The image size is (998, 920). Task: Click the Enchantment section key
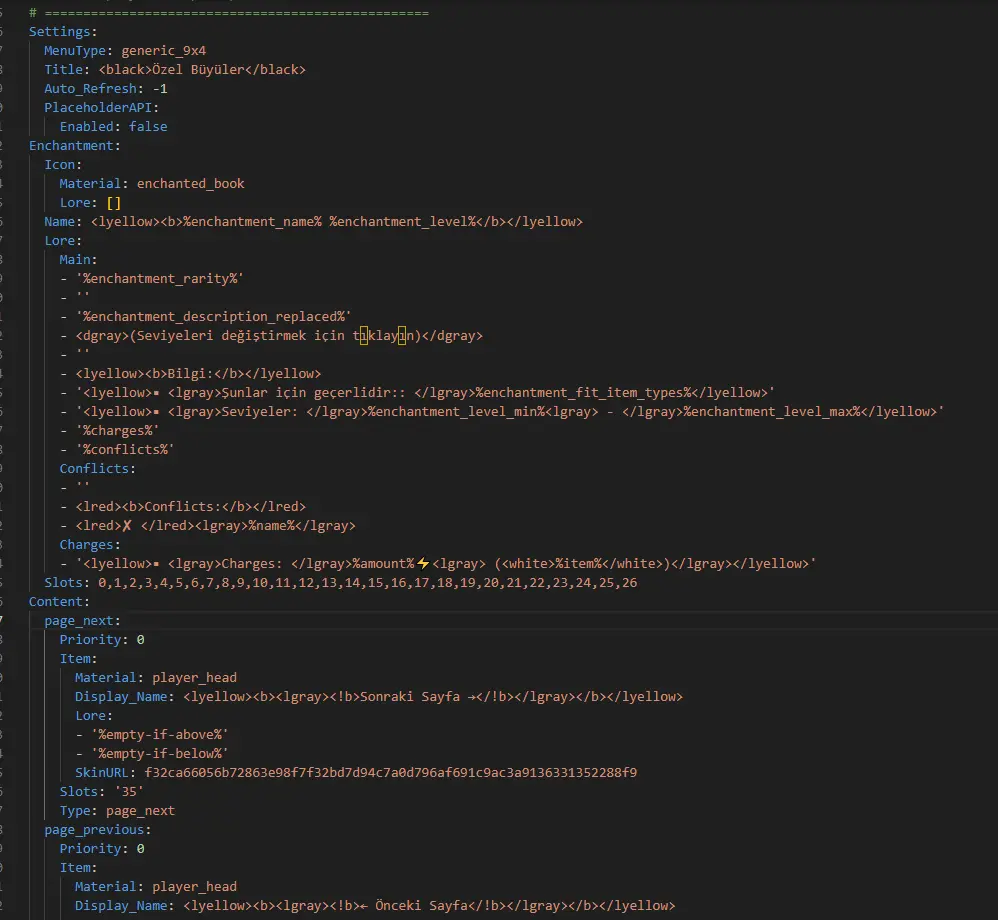point(71,146)
